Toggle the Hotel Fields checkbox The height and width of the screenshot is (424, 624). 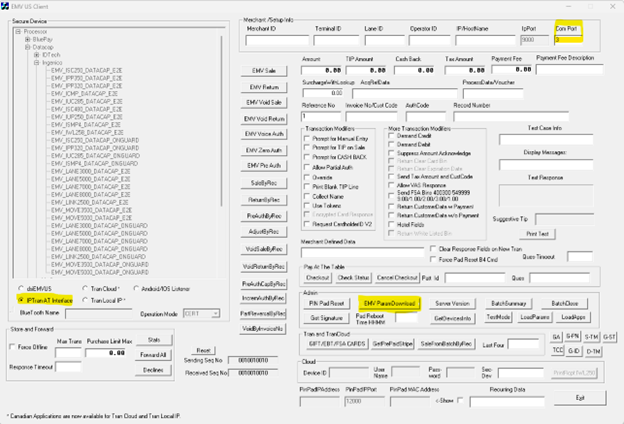pyautogui.click(x=391, y=224)
